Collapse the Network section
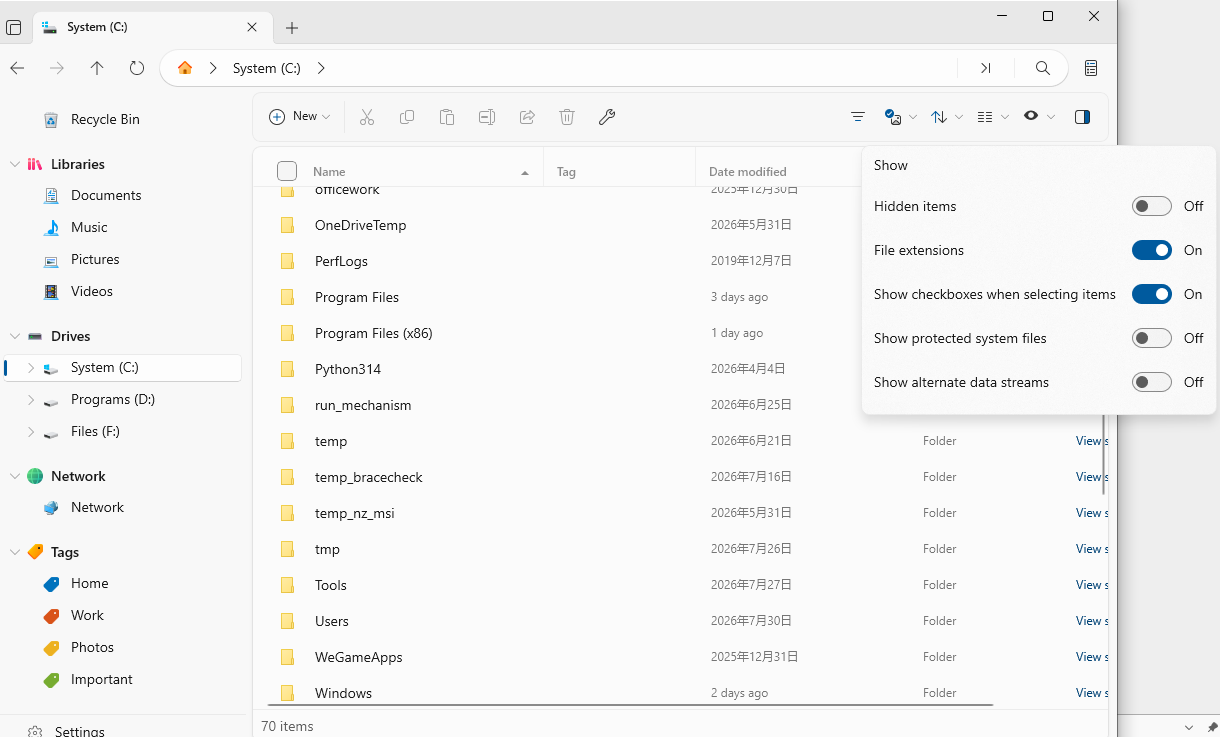 point(15,476)
